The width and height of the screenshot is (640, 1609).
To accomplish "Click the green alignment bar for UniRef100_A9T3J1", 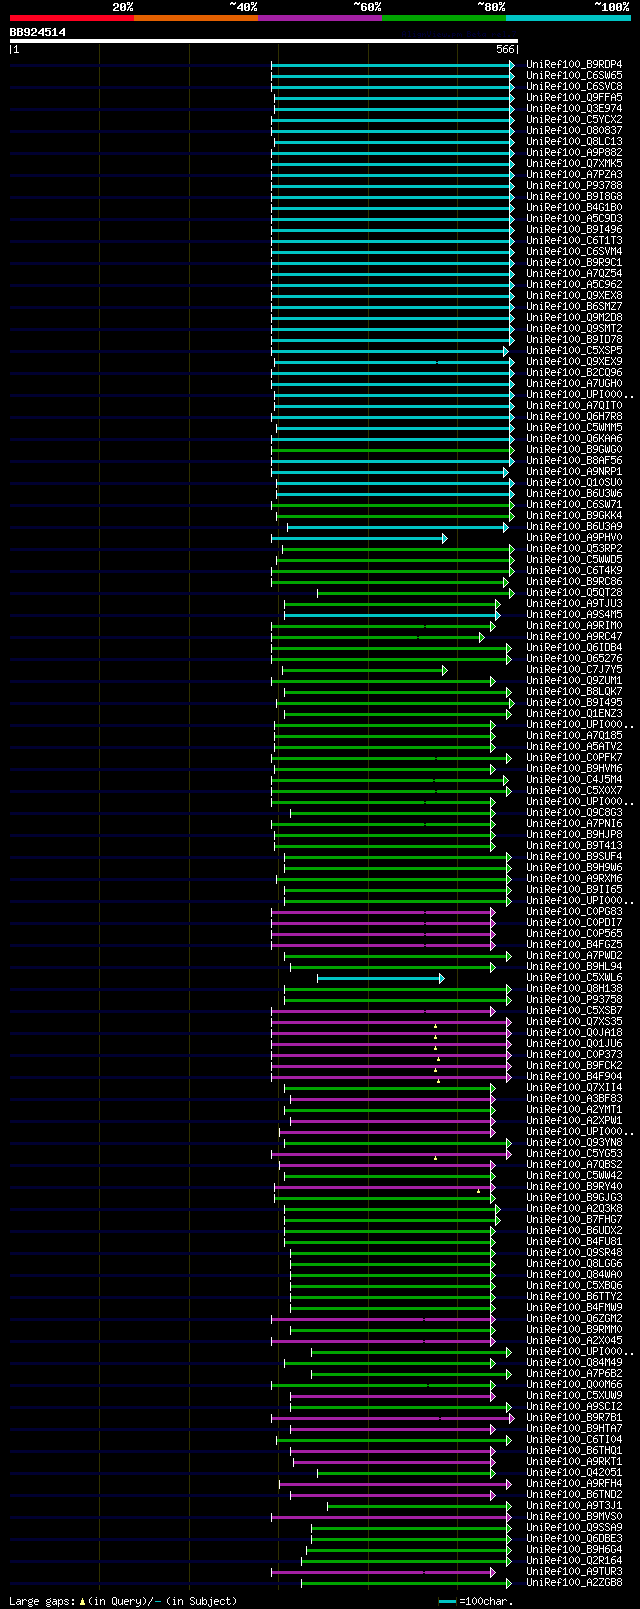I will click(420, 1506).
